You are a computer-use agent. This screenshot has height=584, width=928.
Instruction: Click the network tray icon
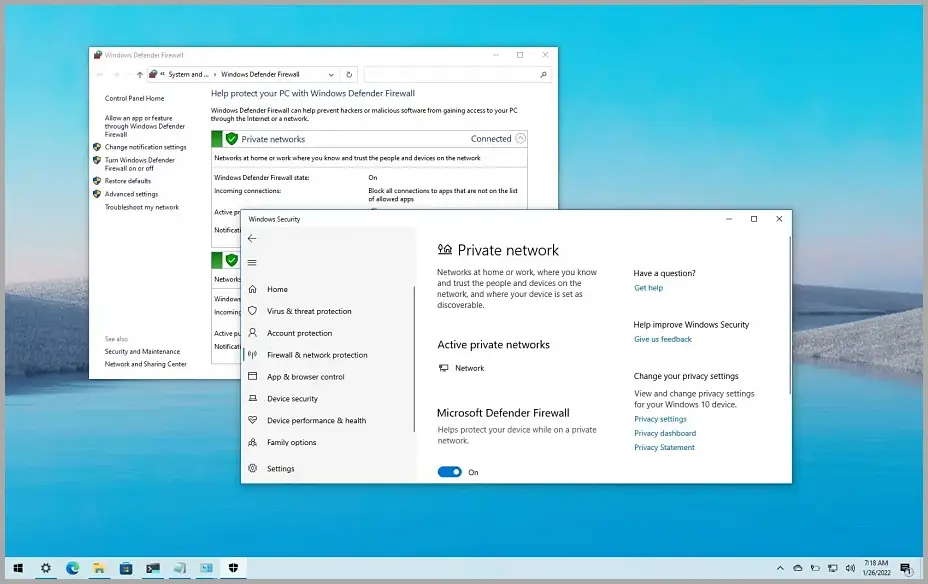click(833, 569)
